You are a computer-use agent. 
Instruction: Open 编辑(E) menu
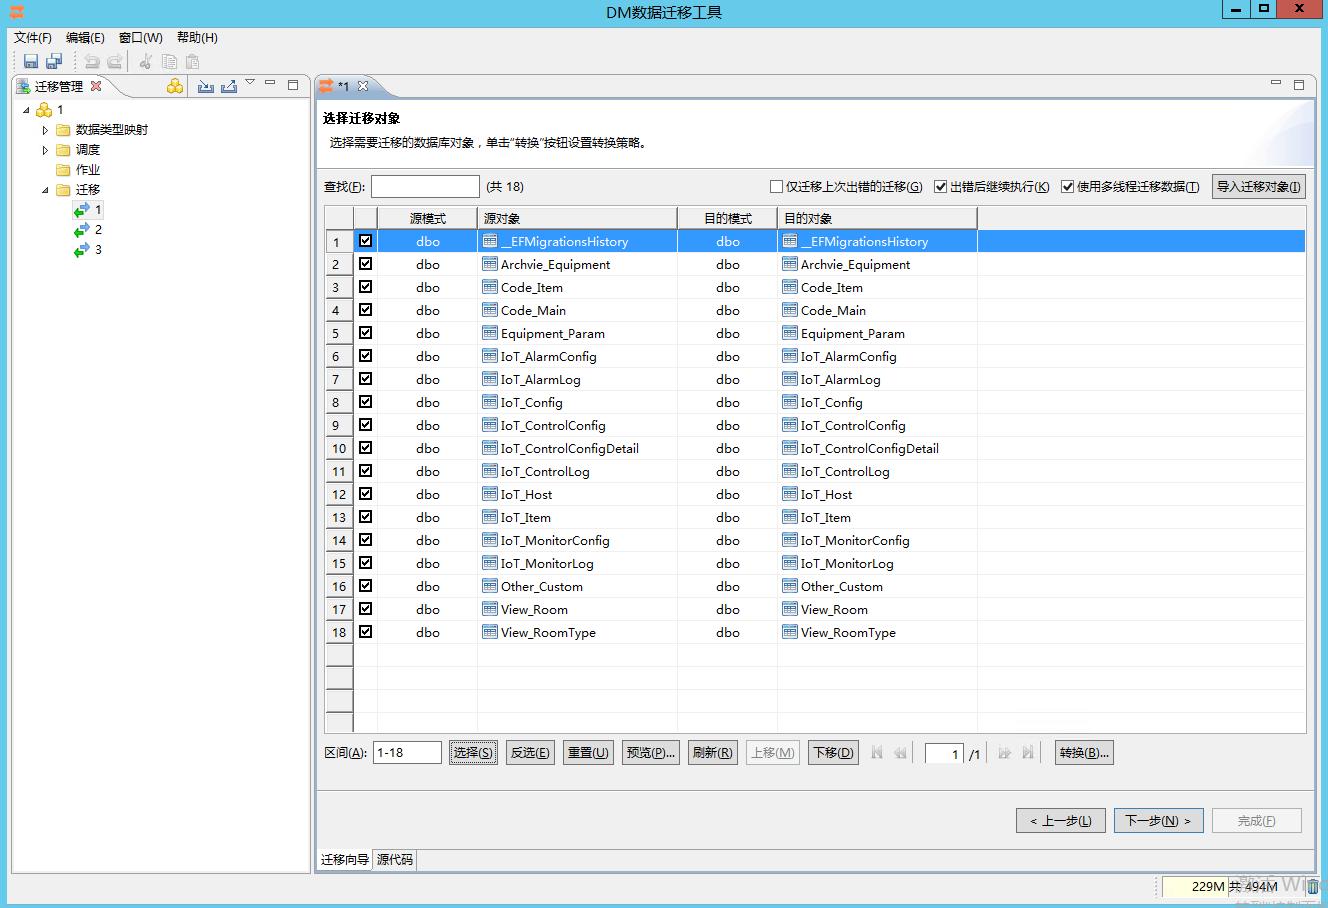click(85, 37)
